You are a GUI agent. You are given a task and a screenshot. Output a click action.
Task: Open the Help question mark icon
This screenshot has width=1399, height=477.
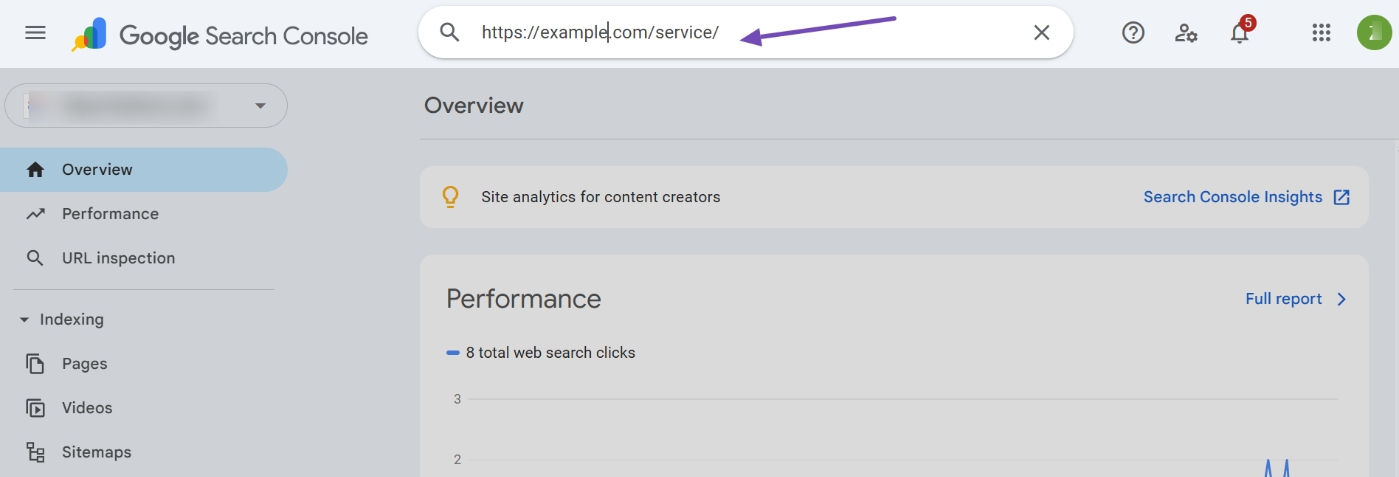[x=1133, y=33]
